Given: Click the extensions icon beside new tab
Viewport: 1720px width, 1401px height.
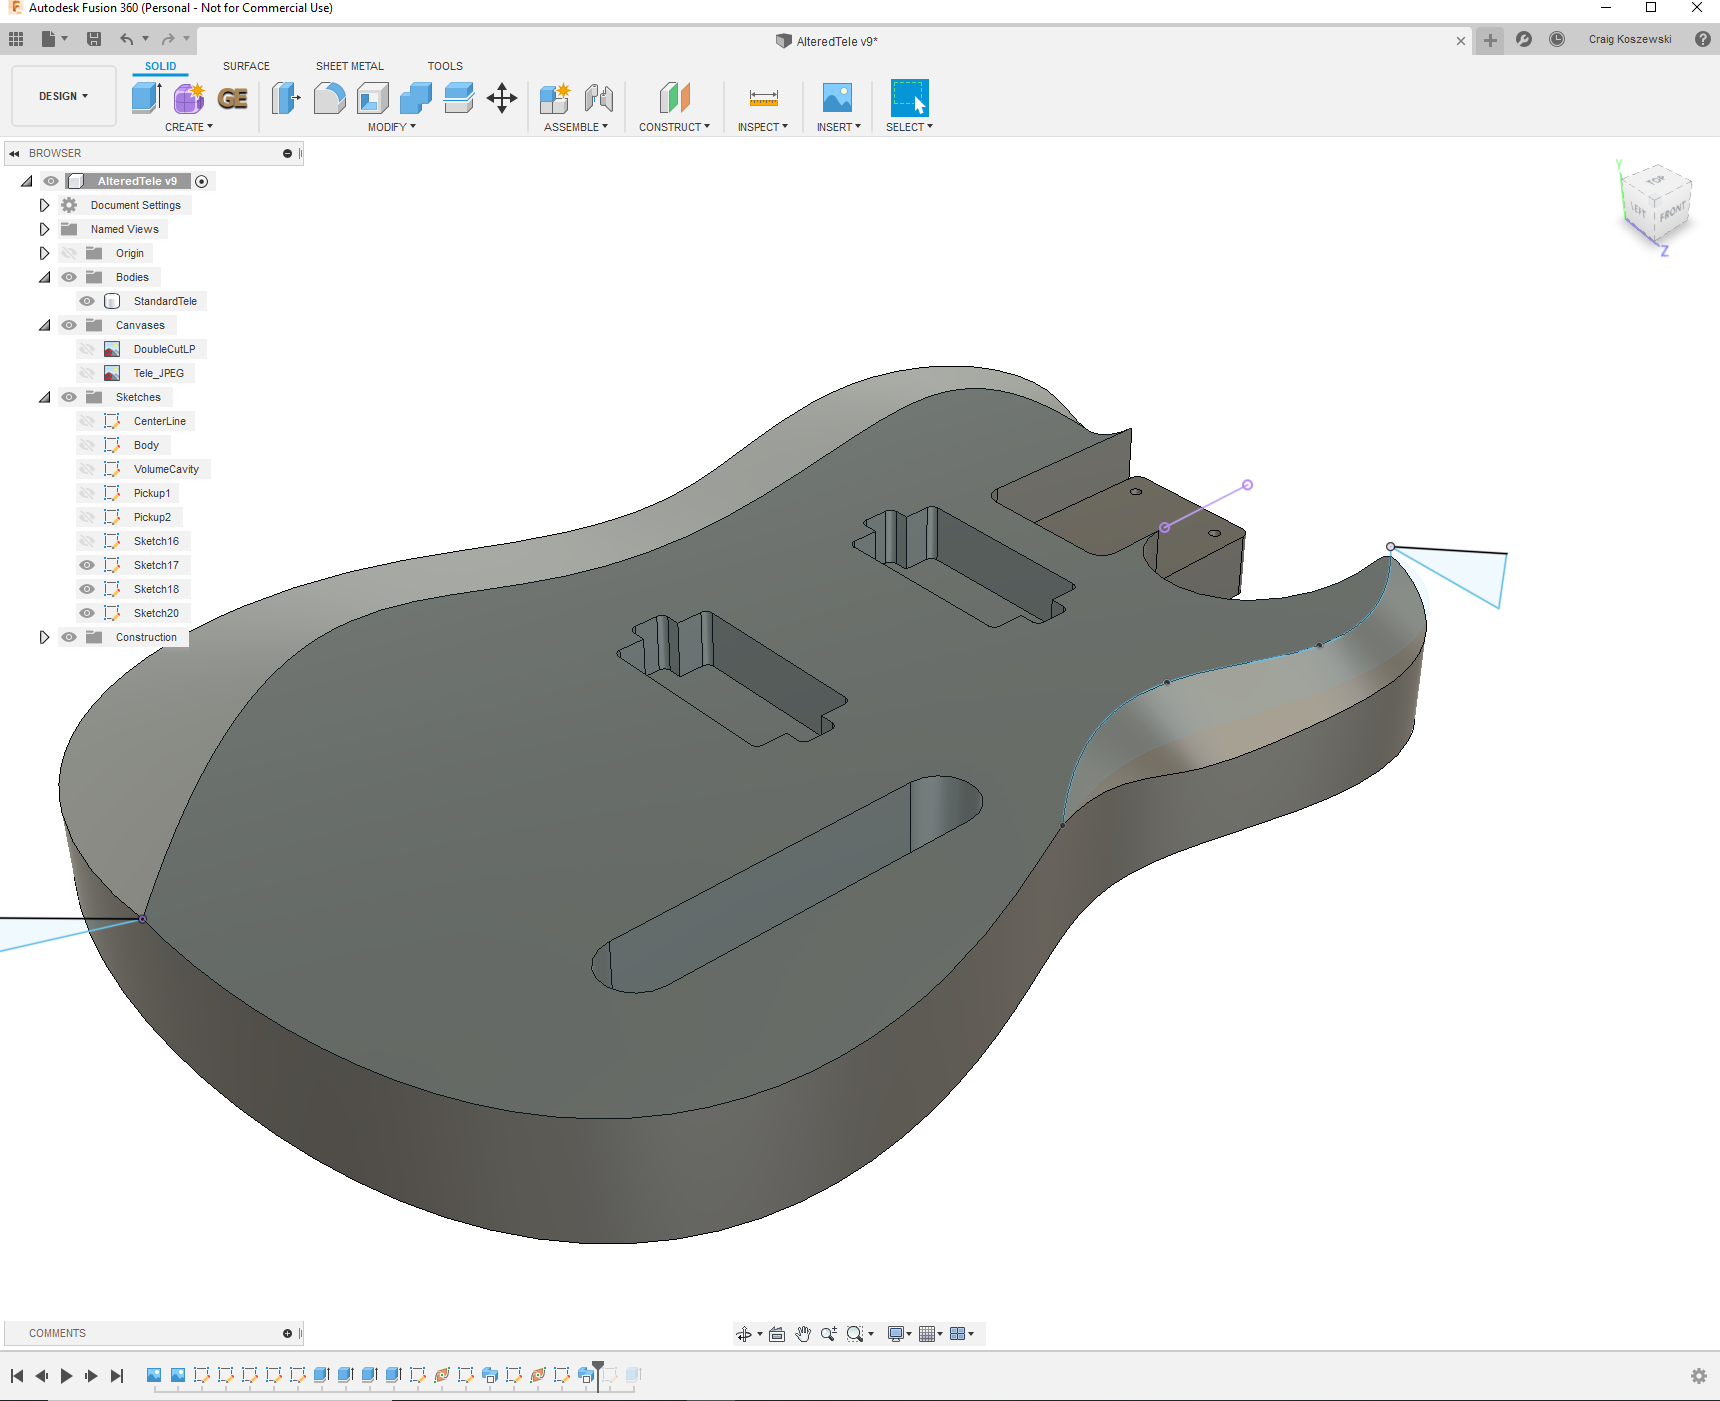Looking at the screenshot, I should 1524,39.
